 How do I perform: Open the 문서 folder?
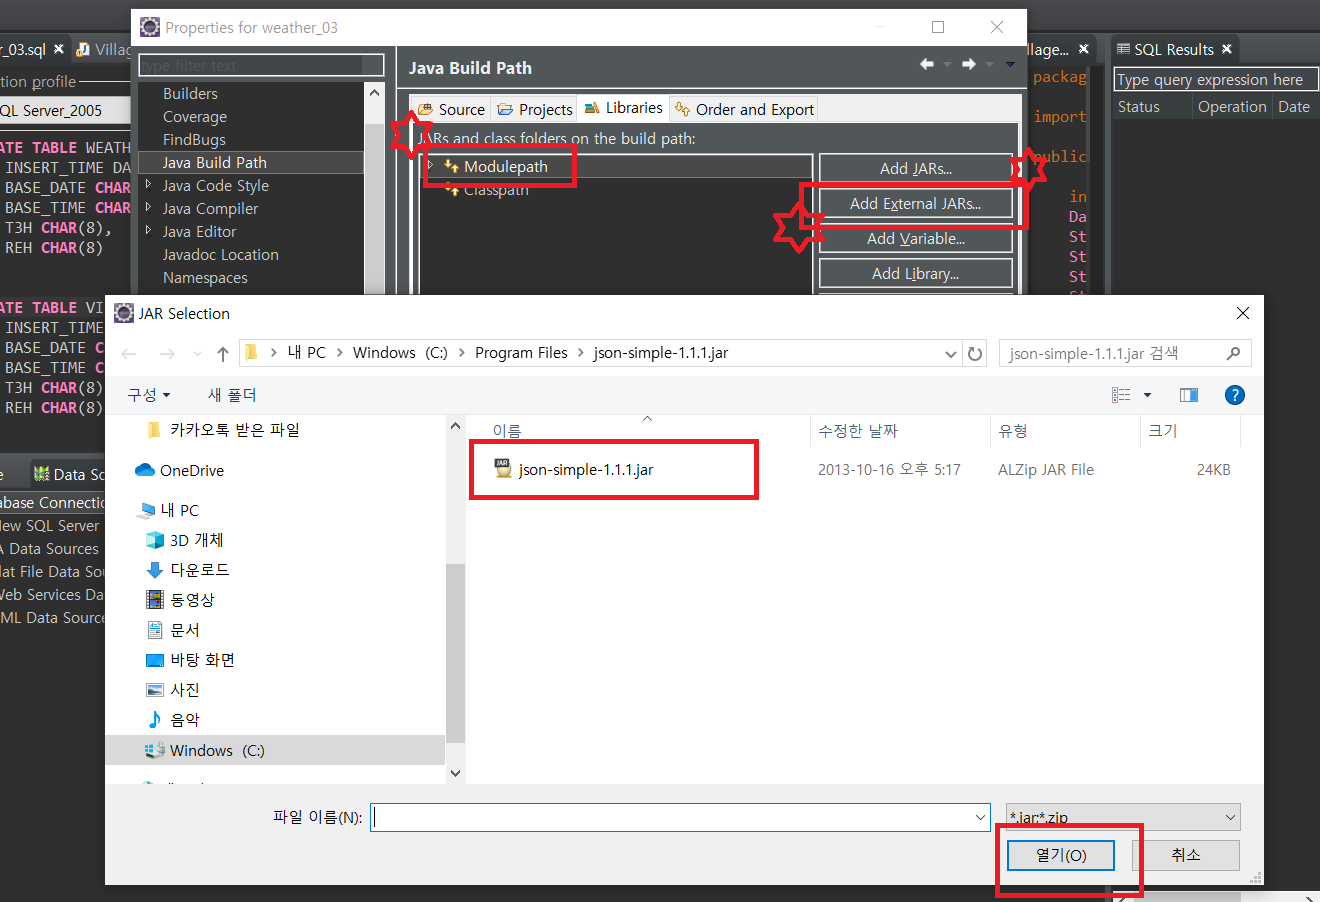pos(174,630)
